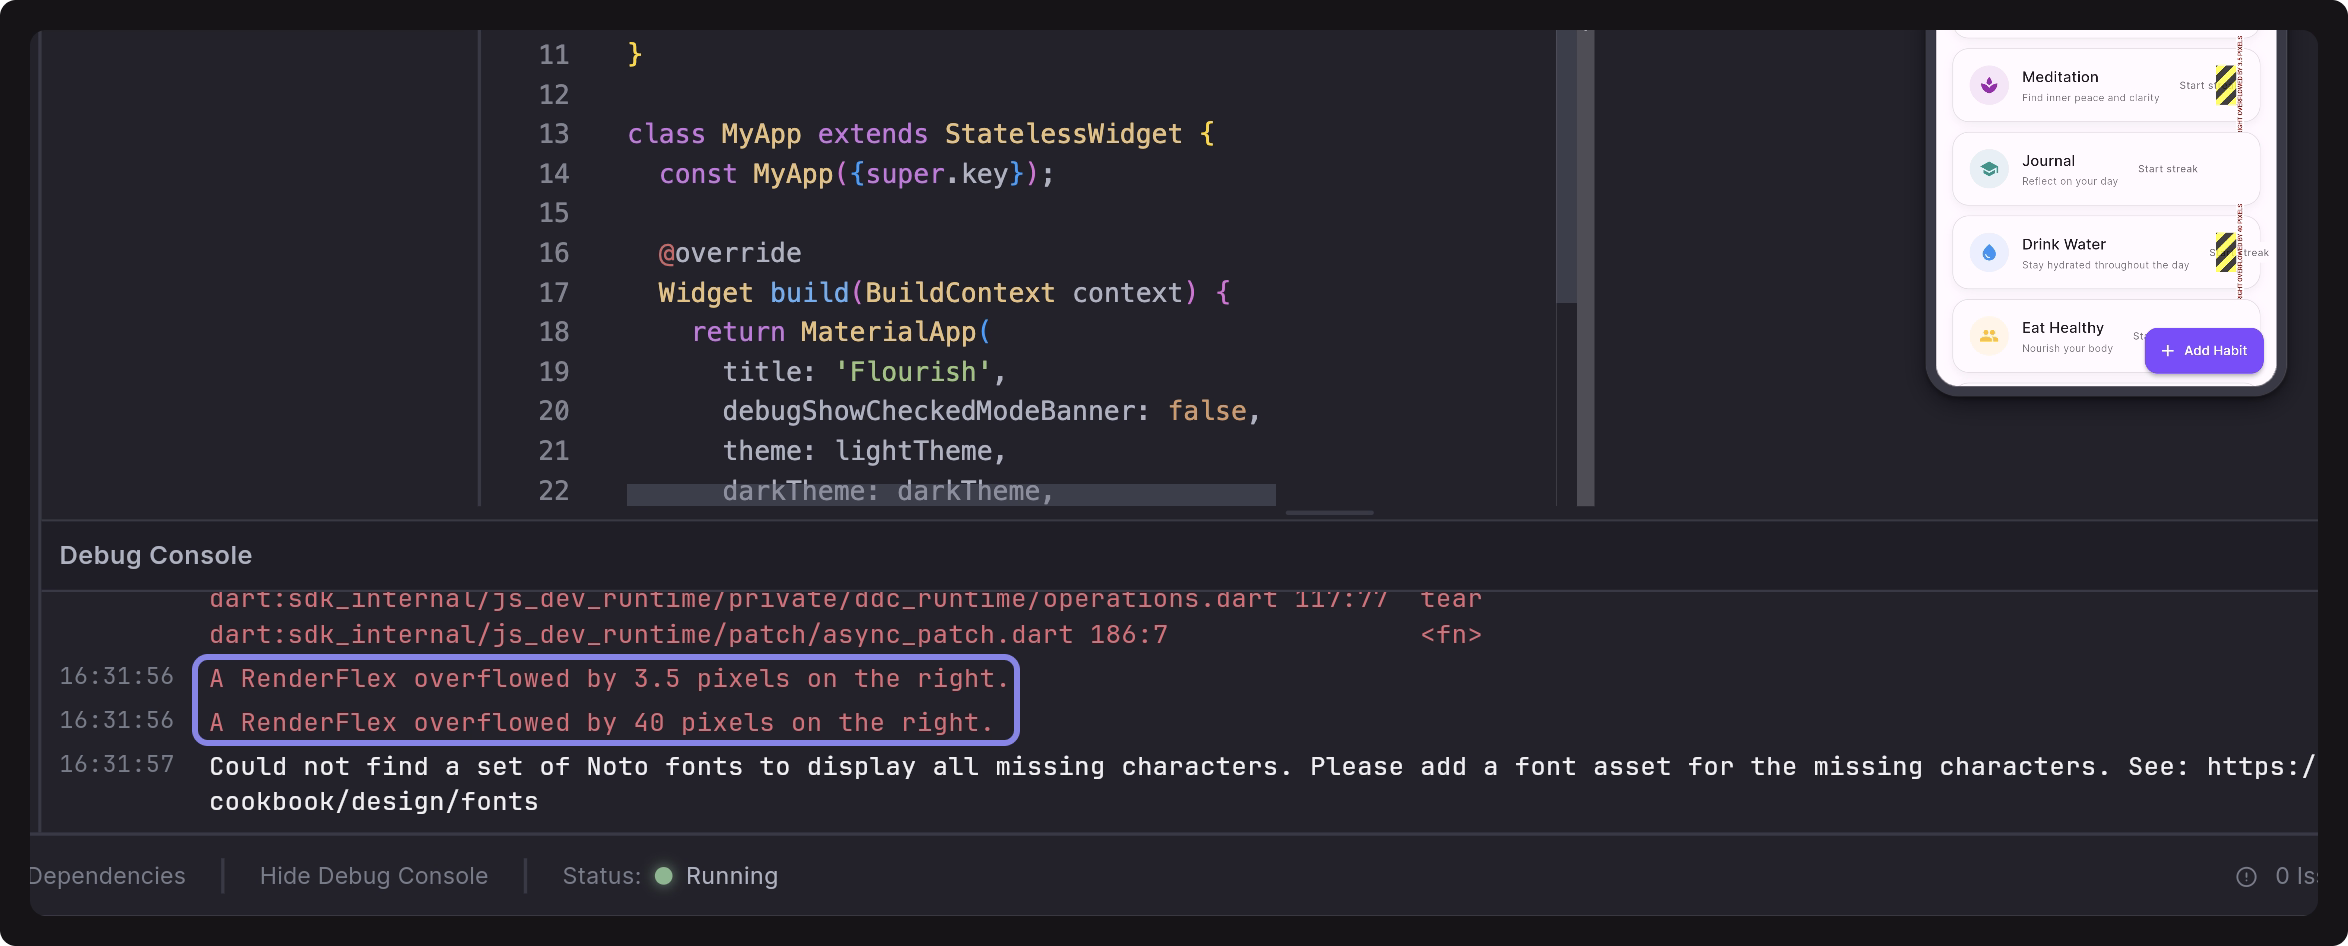Hide the Debug Console
Image resolution: width=2348 pixels, height=946 pixels.
[x=373, y=876]
